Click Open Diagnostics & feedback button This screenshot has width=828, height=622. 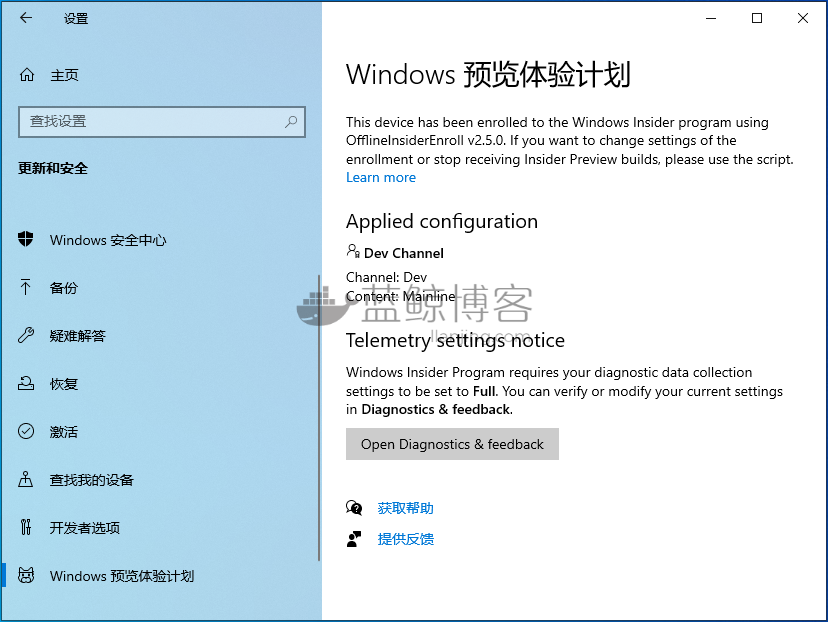pos(452,444)
